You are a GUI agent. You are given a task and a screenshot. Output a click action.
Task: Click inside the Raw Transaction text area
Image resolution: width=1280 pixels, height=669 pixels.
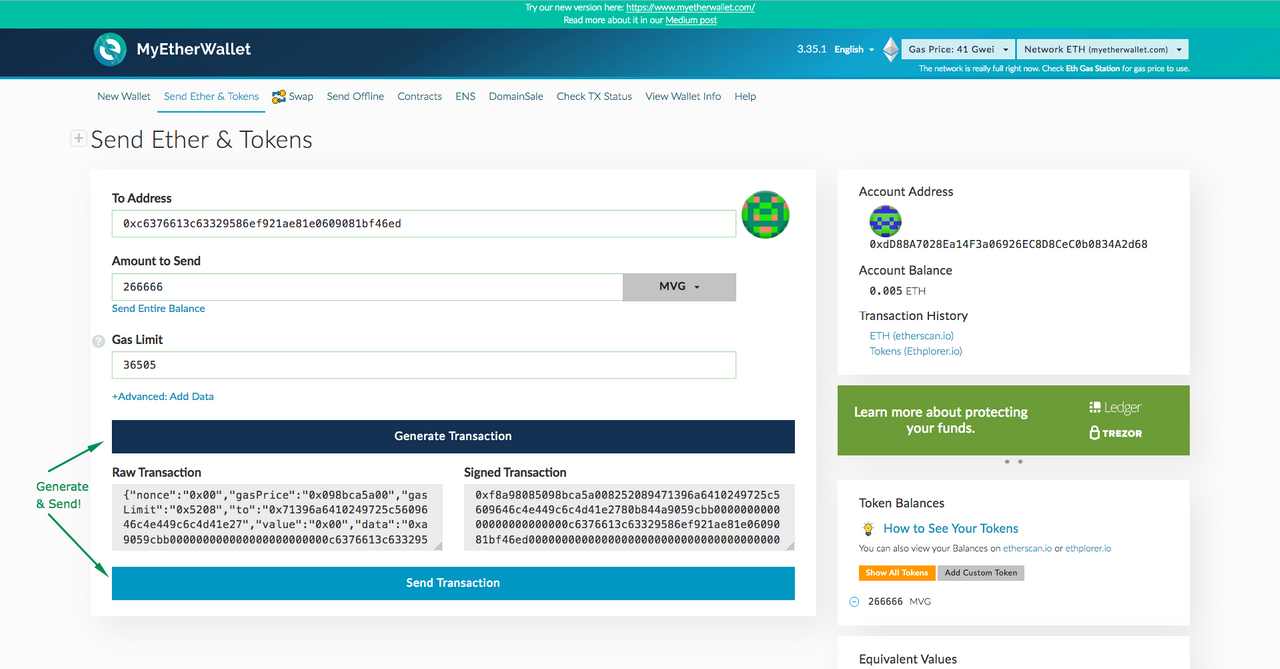[x=277, y=517]
